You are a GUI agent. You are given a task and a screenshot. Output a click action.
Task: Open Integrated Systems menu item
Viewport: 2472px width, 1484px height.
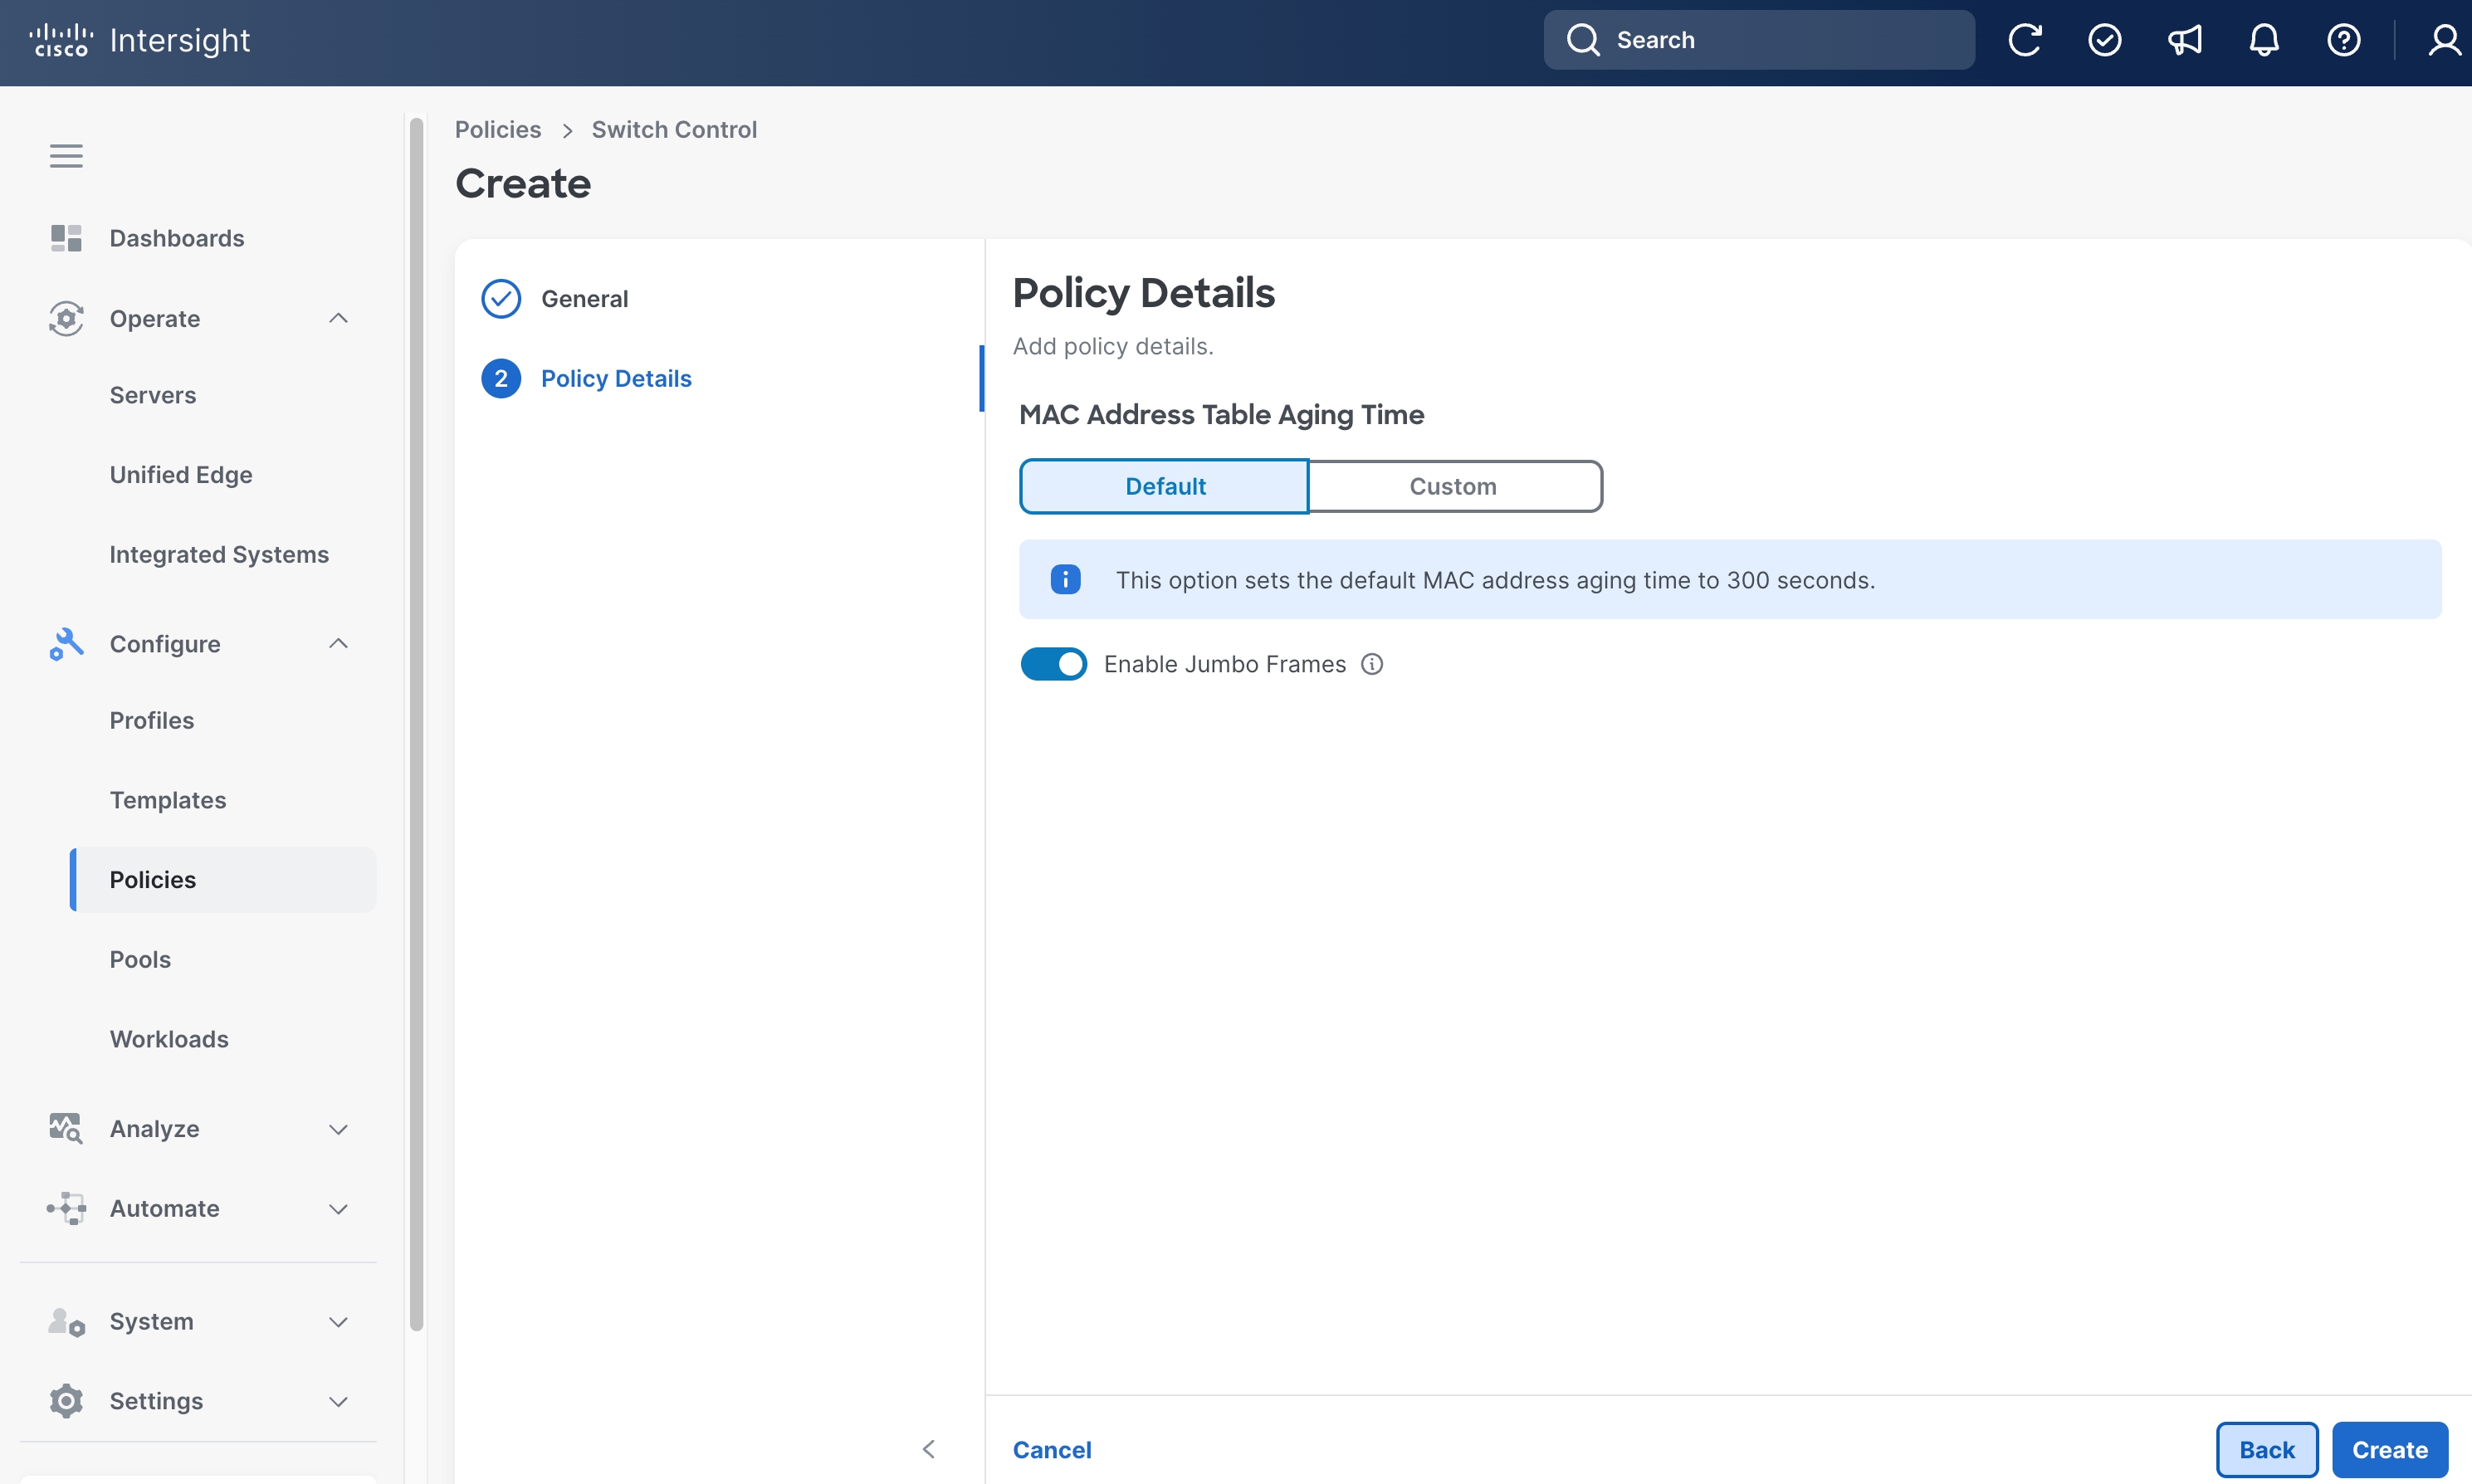click(x=219, y=554)
